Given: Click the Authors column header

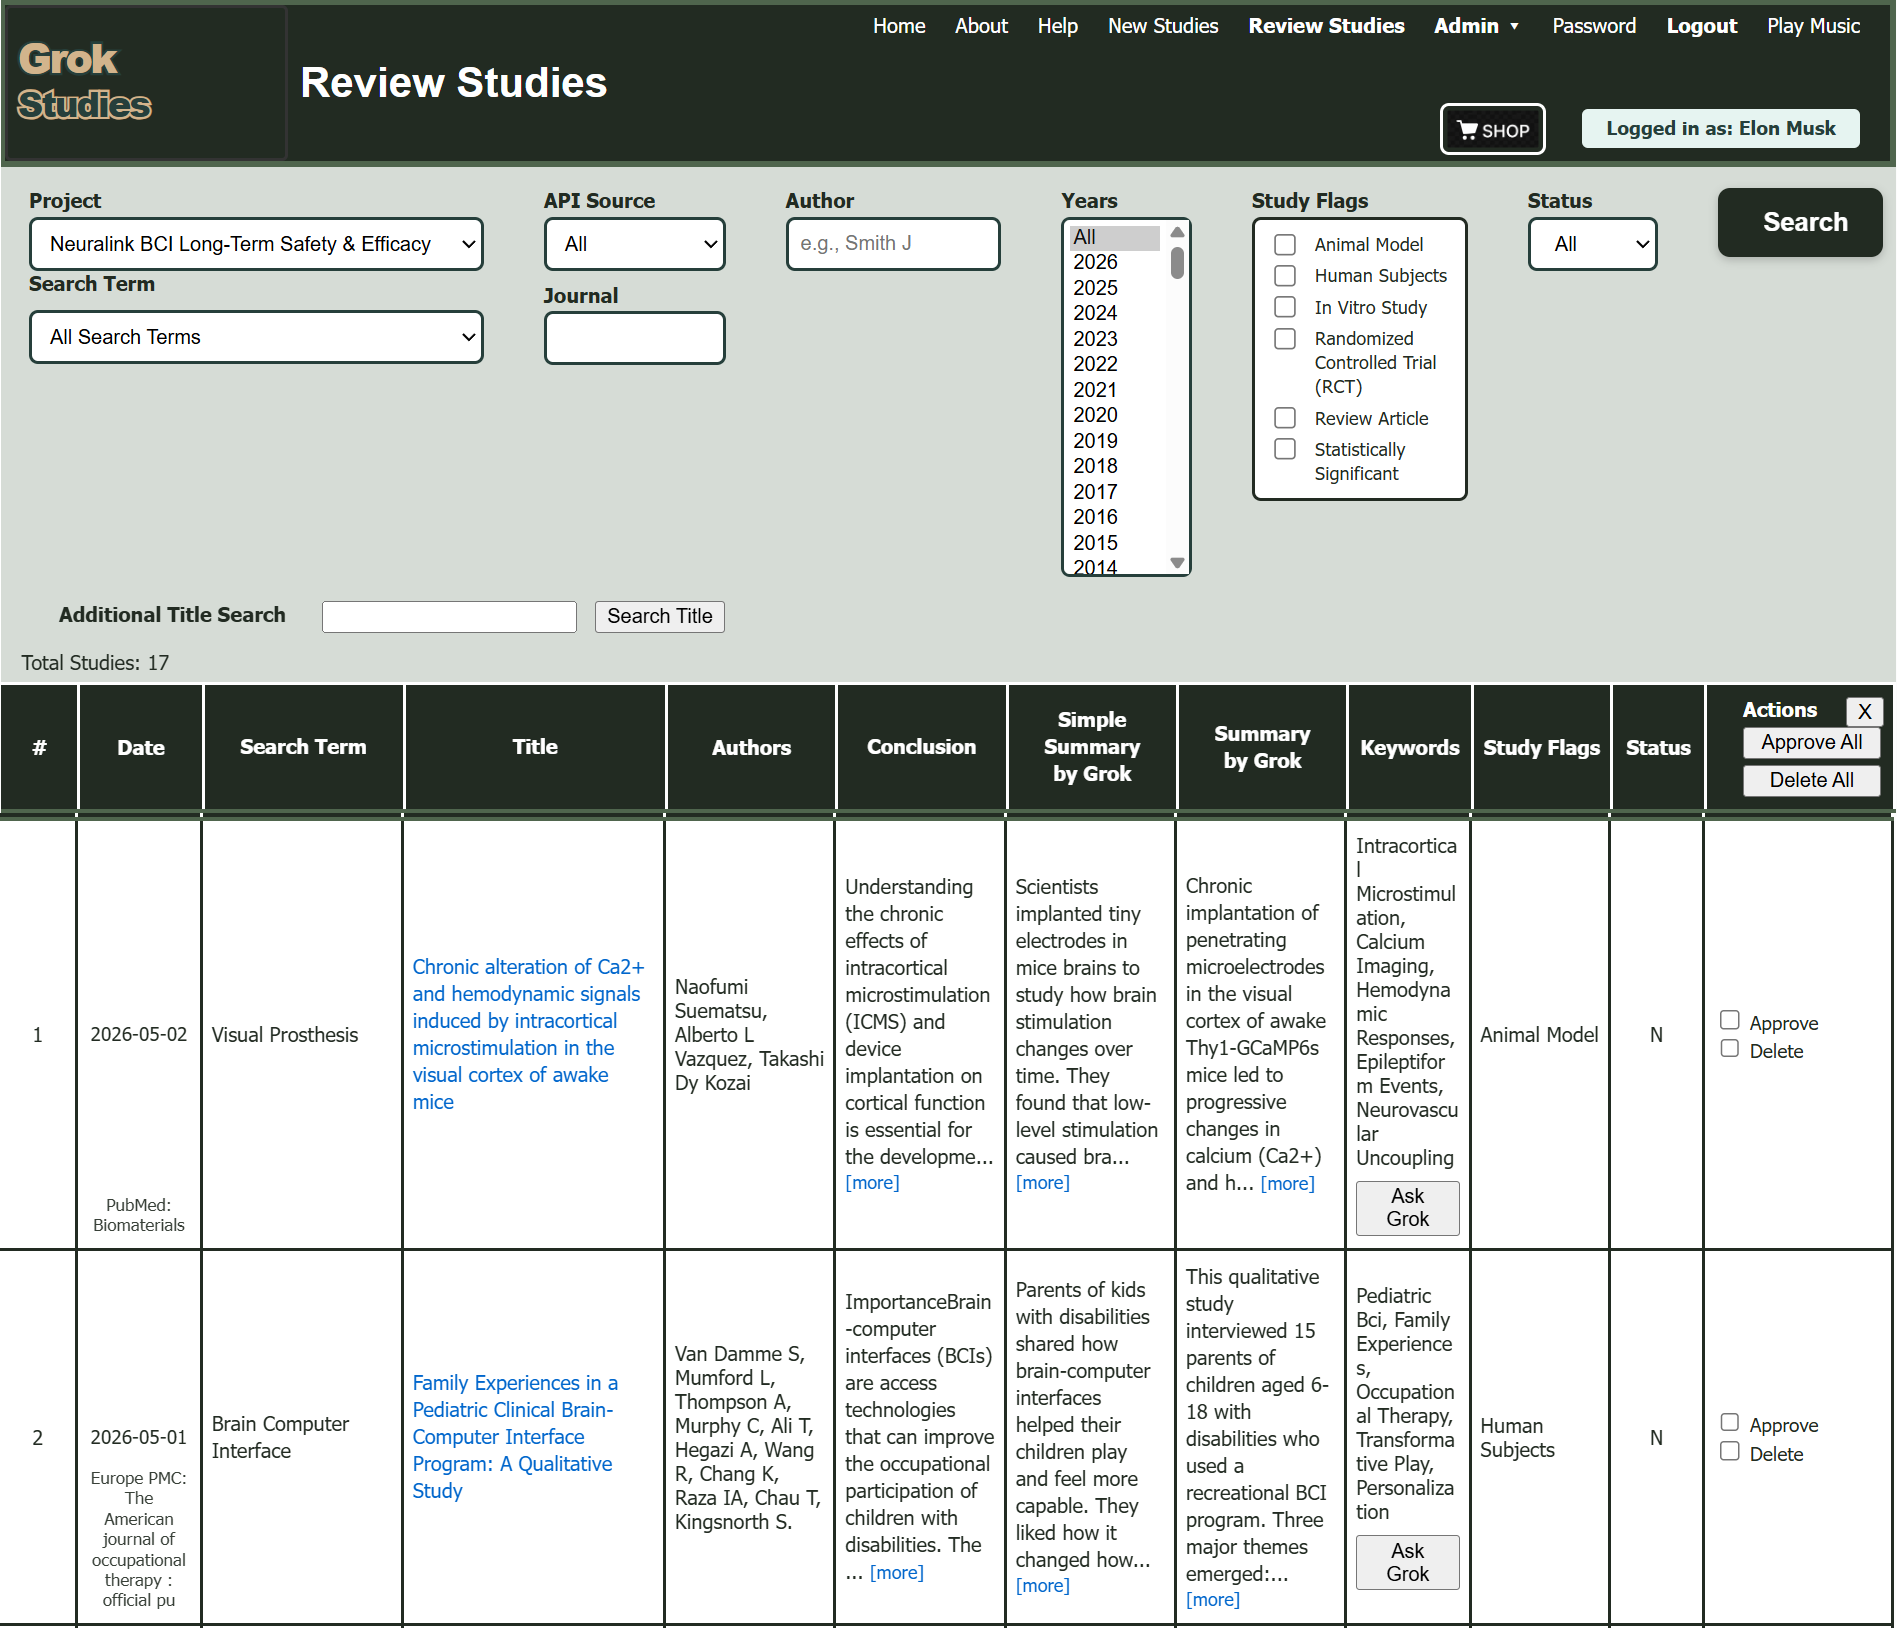Looking at the screenshot, I should click(751, 748).
